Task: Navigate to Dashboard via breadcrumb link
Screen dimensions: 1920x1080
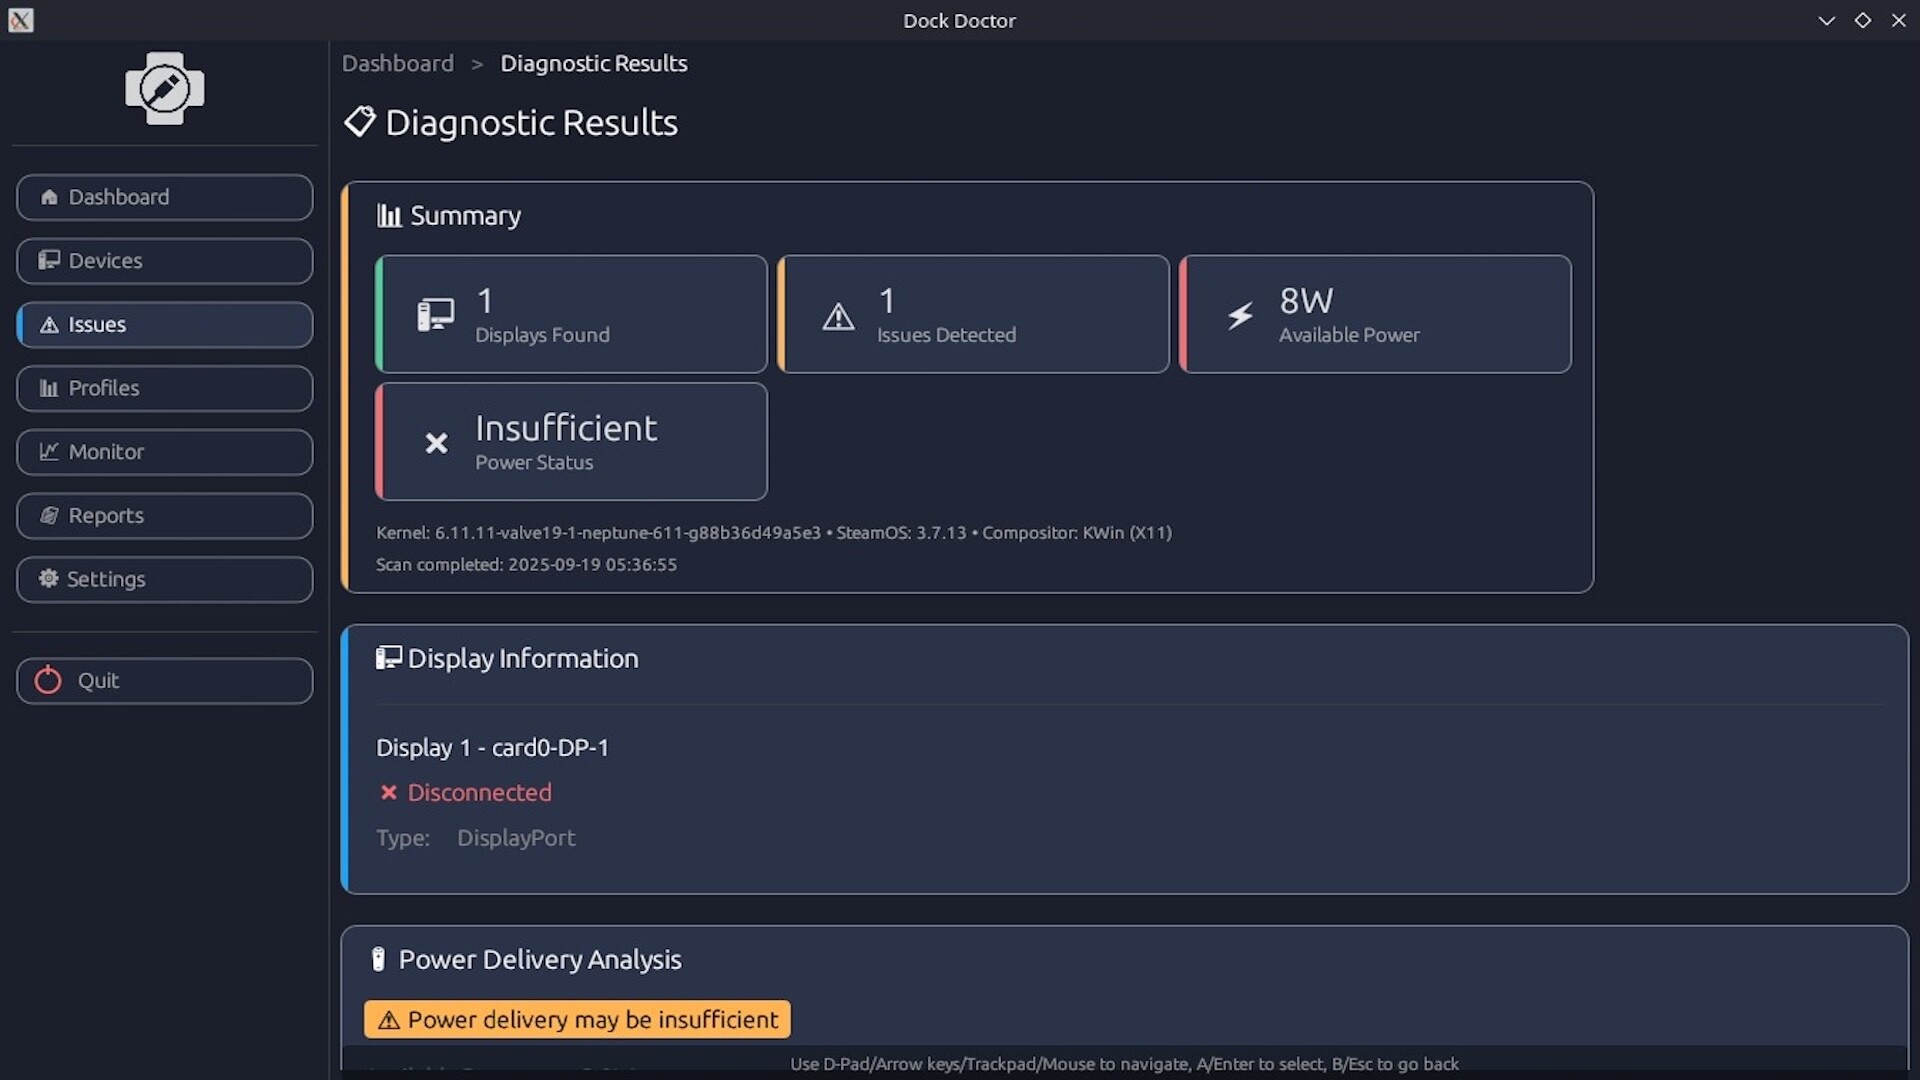Action: click(x=397, y=63)
